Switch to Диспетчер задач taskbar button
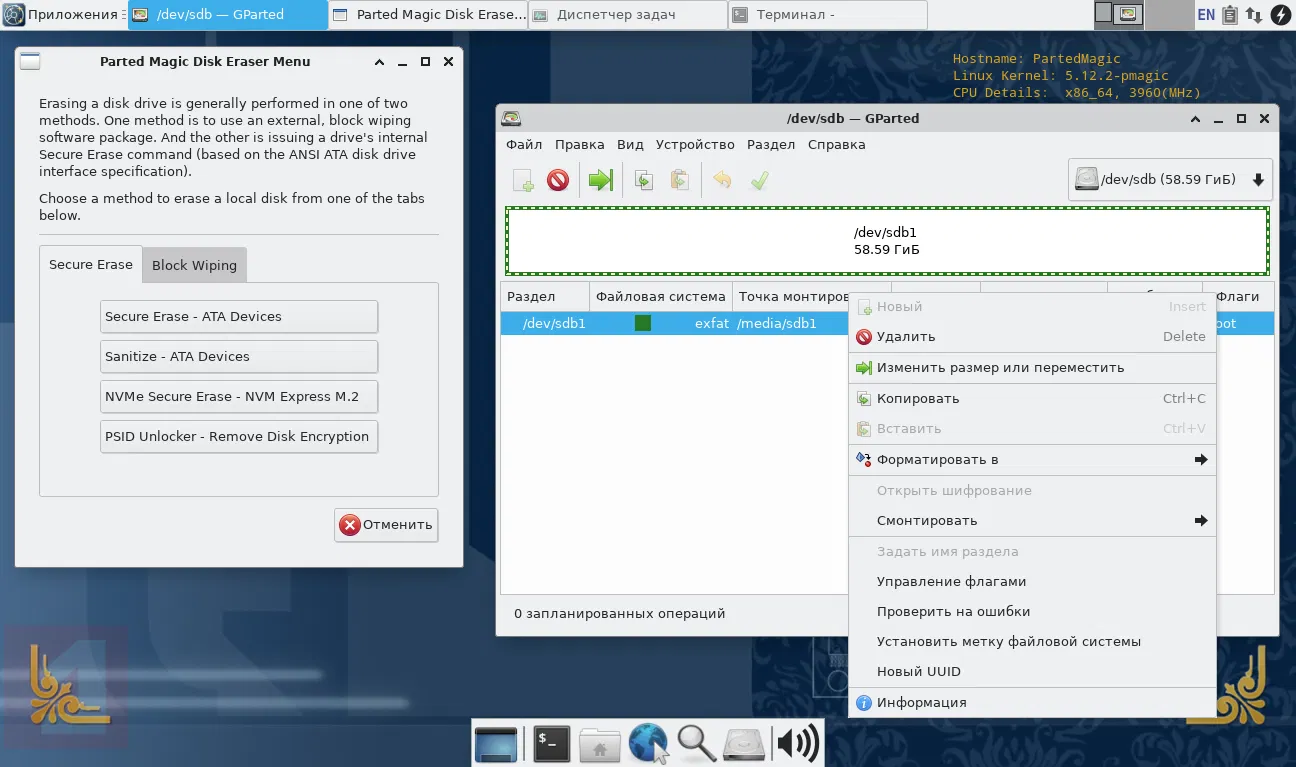The height and width of the screenshot is (767, 1296). [628, 15]
